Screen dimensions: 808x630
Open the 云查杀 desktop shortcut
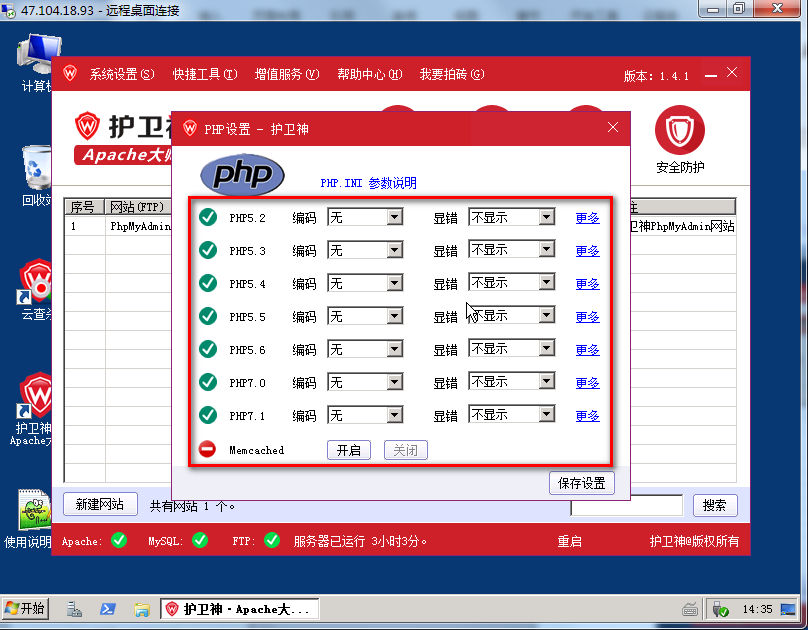pos(35,290)
